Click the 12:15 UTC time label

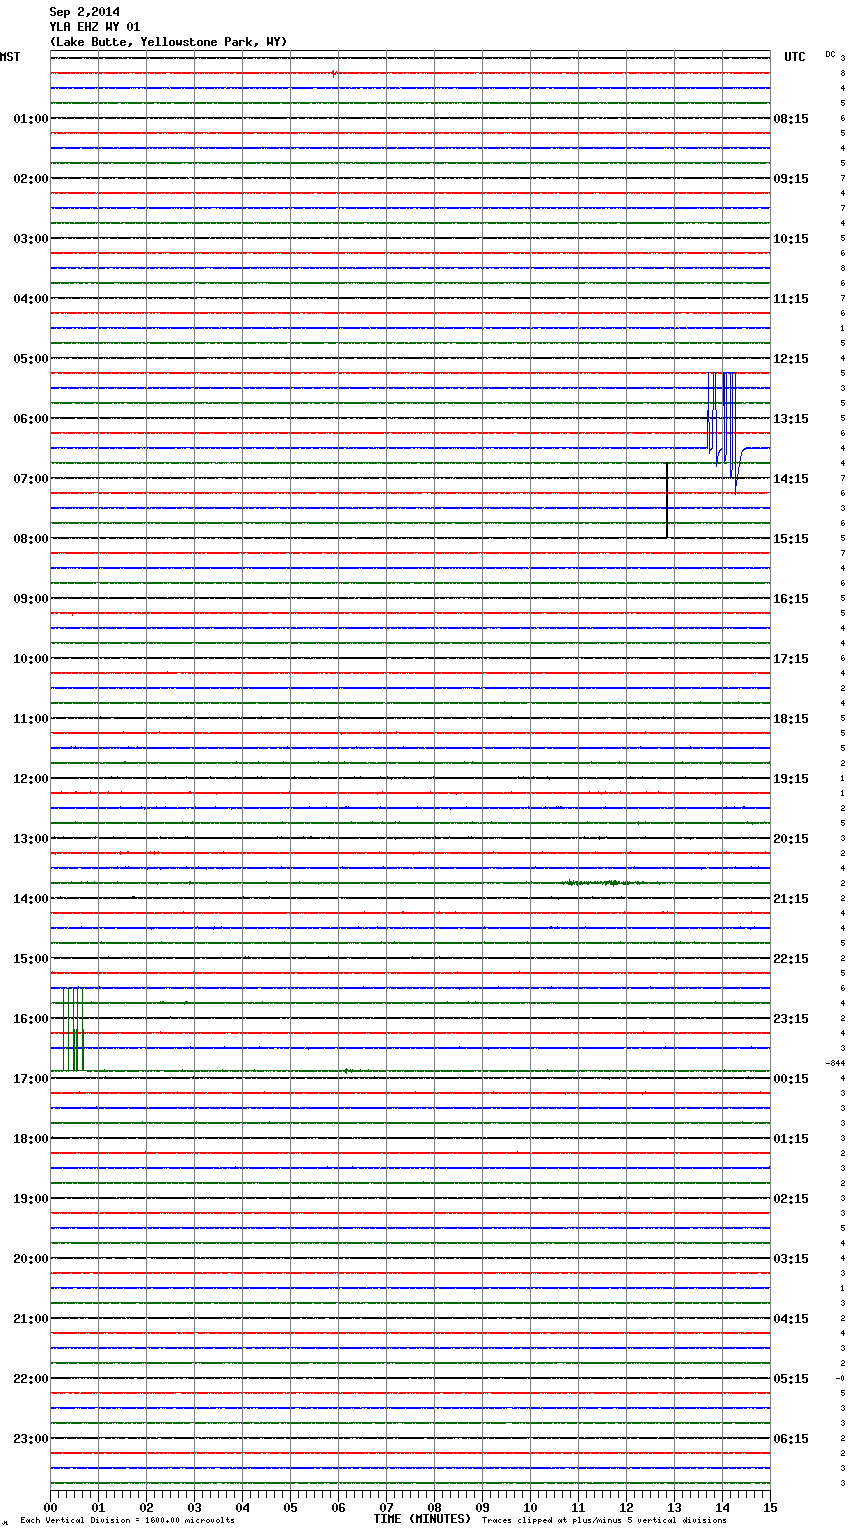coord(791,359)
